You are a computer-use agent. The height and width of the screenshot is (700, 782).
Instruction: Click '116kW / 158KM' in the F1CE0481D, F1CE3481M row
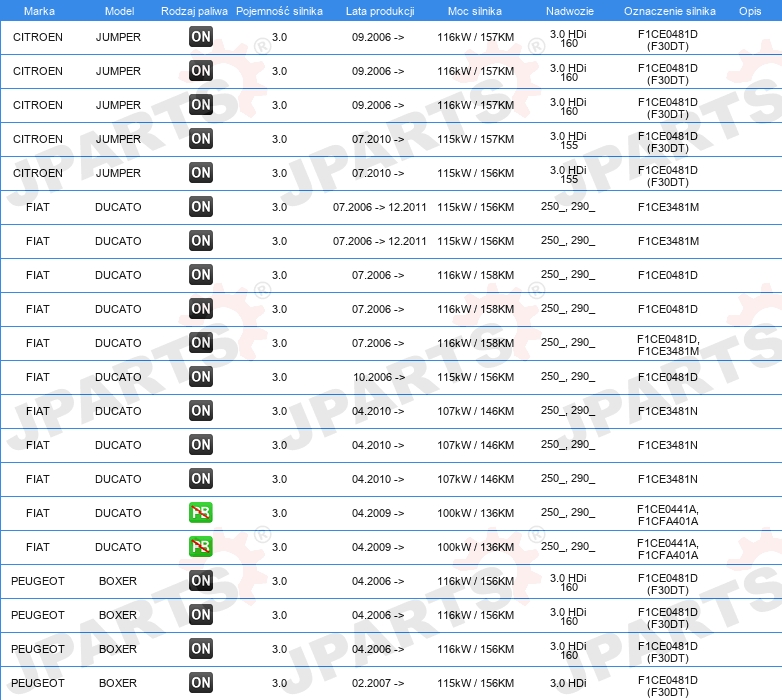(475, 343)
